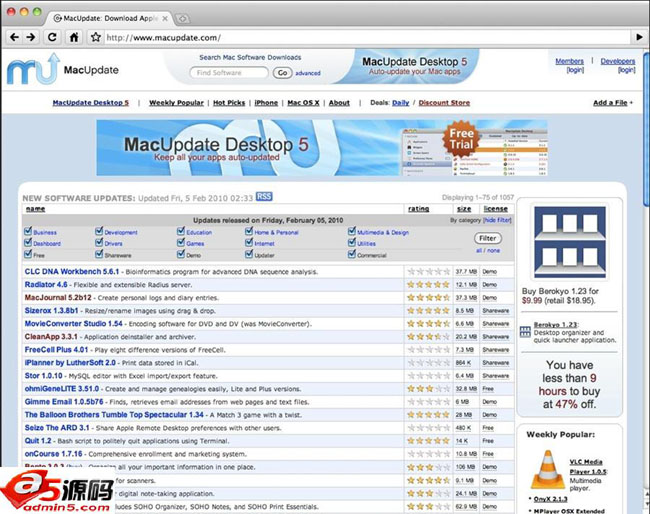This screenshot has width=650, height=514.
Task: Open the home page via house icon
Action: coord(74,37)
